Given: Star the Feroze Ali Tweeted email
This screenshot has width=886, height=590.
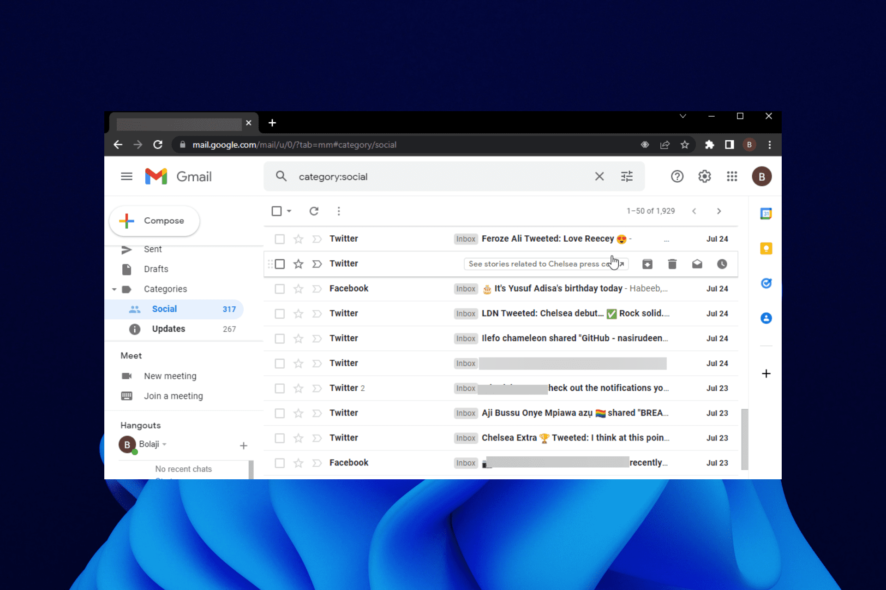Looking at the screenshot, I should point(298,239).
